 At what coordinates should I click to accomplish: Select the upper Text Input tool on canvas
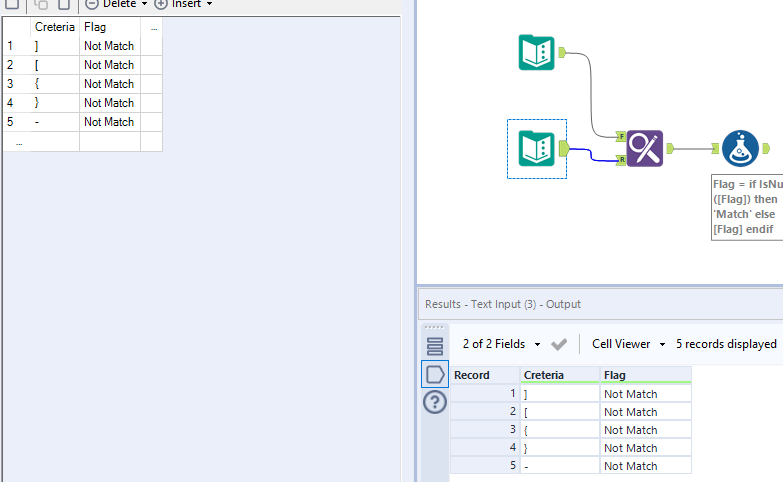point(536,52)
